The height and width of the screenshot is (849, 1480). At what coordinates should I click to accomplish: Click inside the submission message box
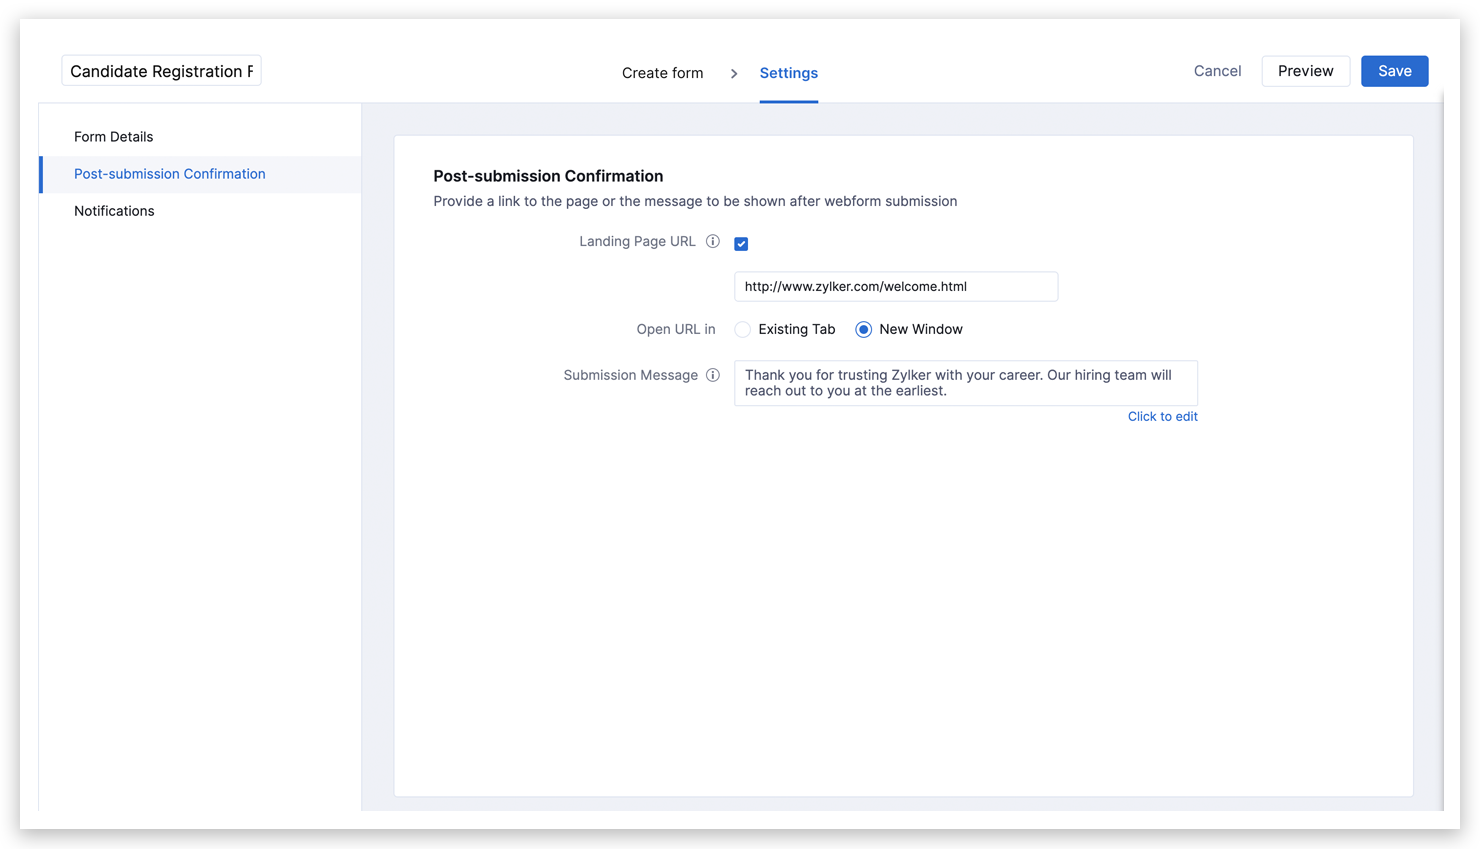click(x=965, y=383)
